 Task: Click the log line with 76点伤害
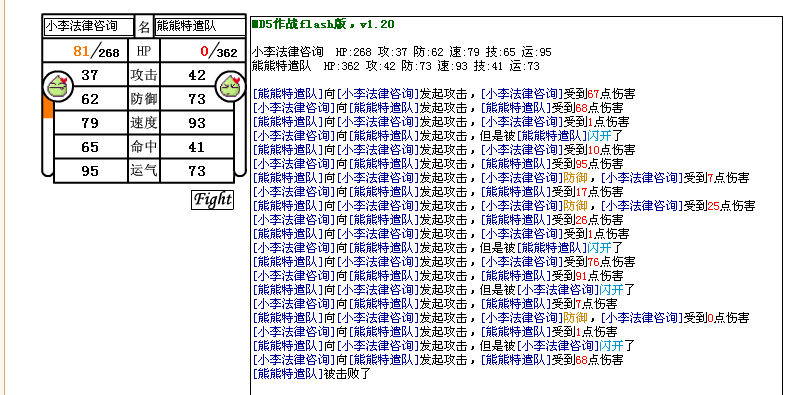(443, 262)
